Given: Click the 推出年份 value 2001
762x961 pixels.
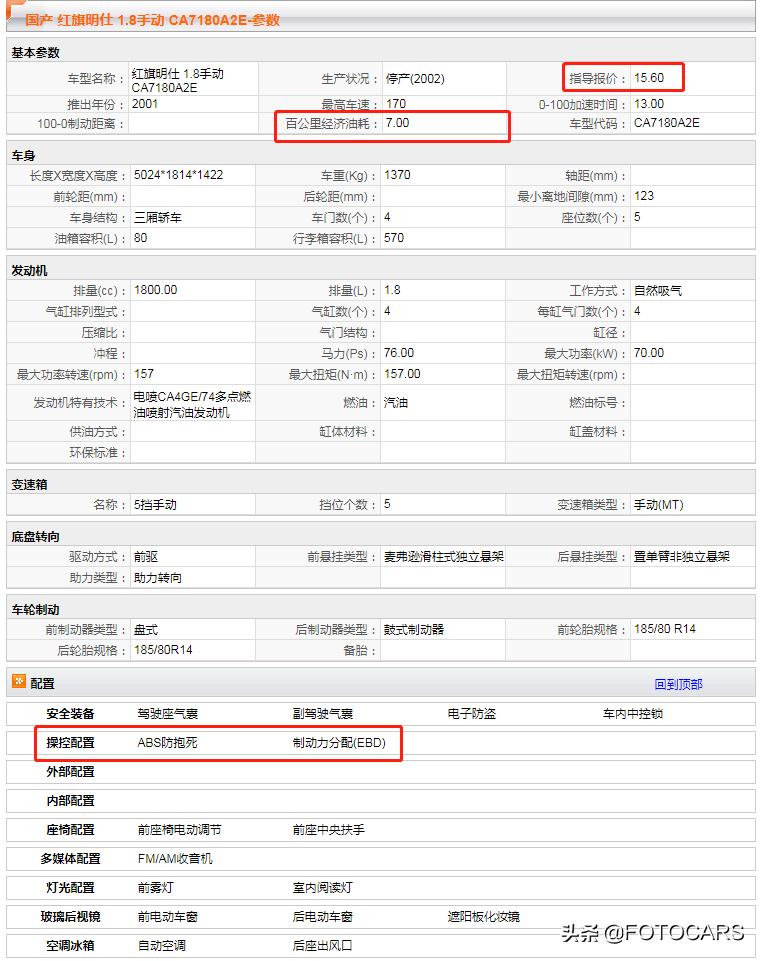Looking at the screenshot, I should click(x=145, y=104).
